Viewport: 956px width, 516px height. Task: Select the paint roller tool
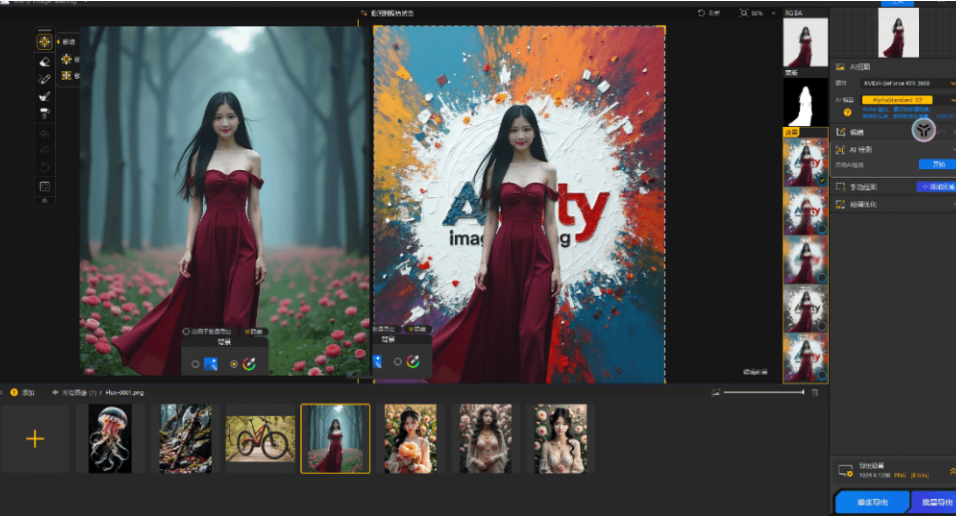[x=44, y=113]
